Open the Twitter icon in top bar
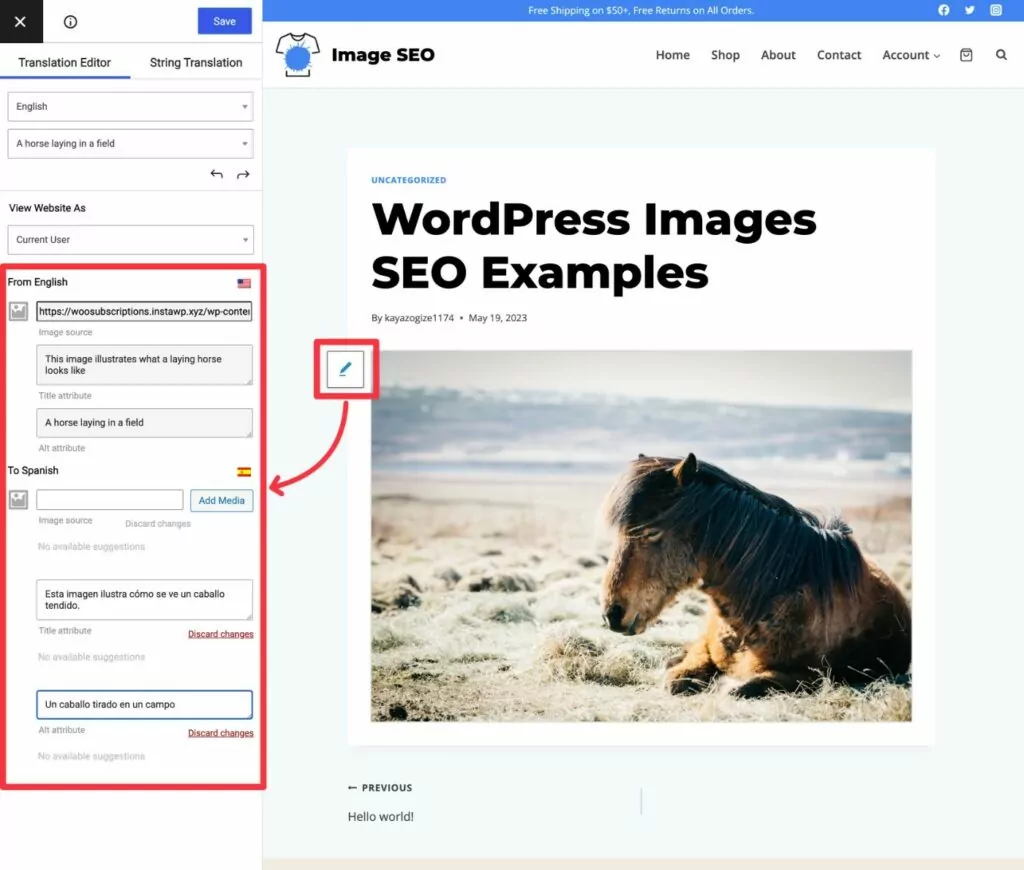 click(970, 10)
